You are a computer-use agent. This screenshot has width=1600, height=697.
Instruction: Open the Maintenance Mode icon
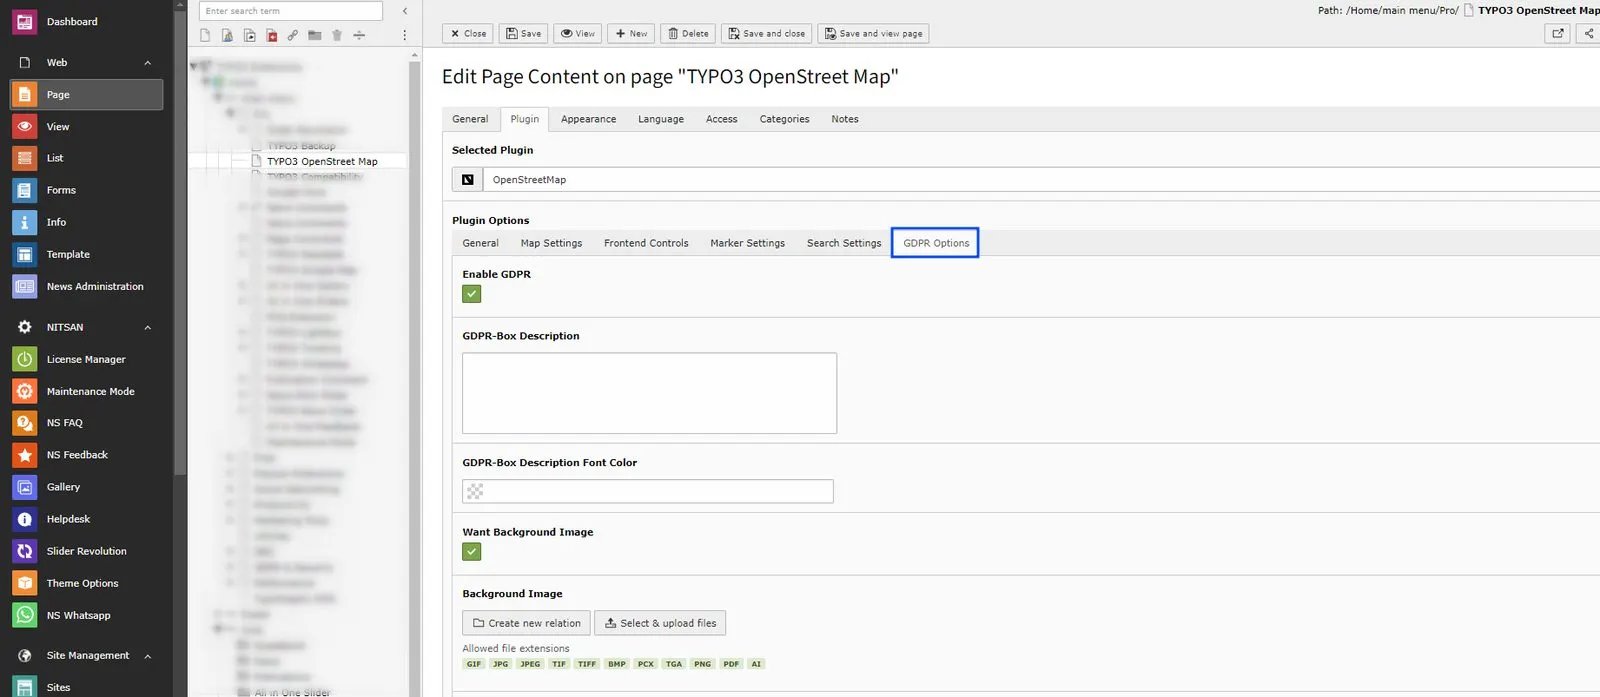tap(24, 391)
